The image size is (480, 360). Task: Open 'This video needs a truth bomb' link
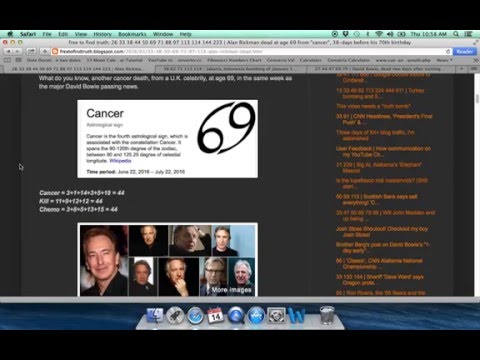[373, 106]
